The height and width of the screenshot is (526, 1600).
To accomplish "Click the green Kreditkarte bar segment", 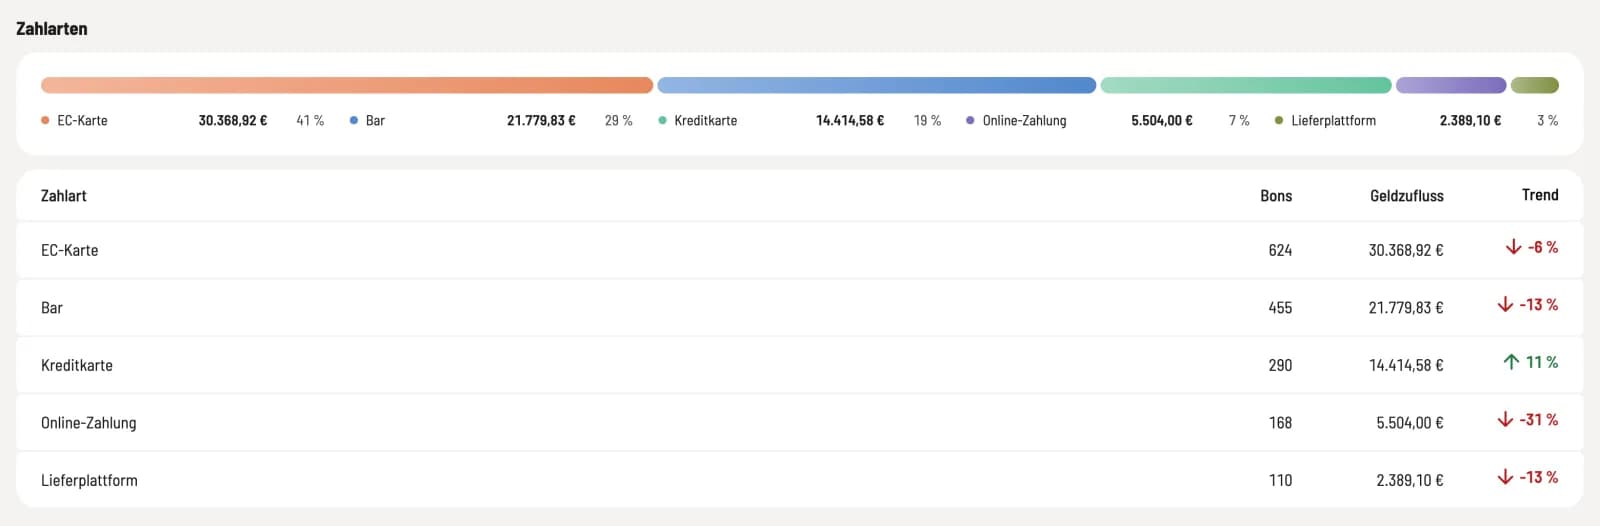I will [1246, 85].
